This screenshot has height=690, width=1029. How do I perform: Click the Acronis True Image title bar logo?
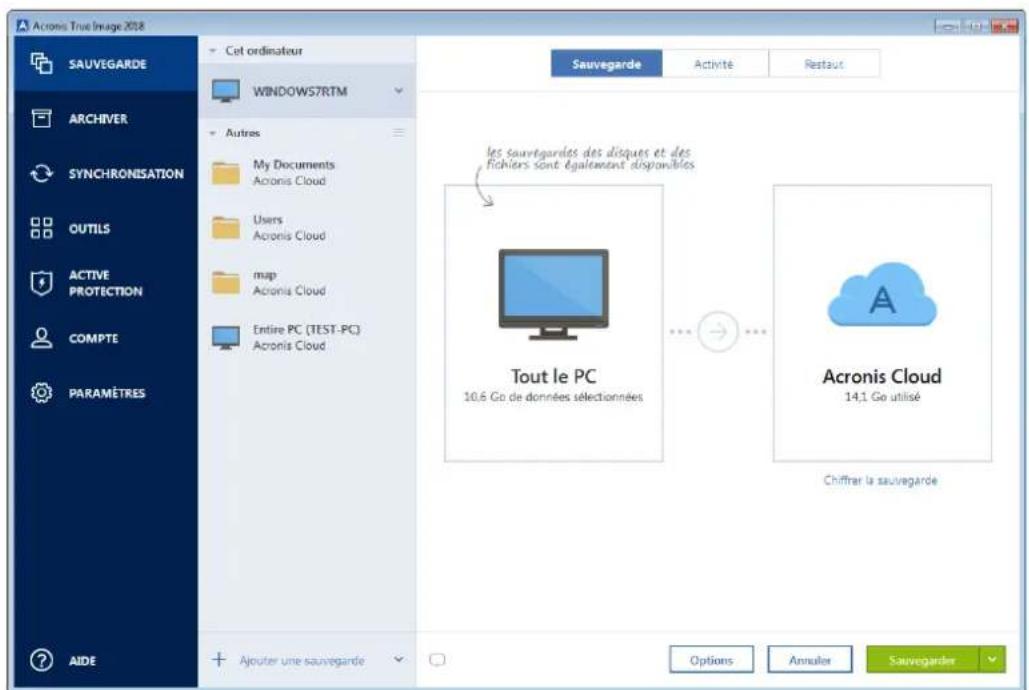pyautogui.click(x=23, y=26)
